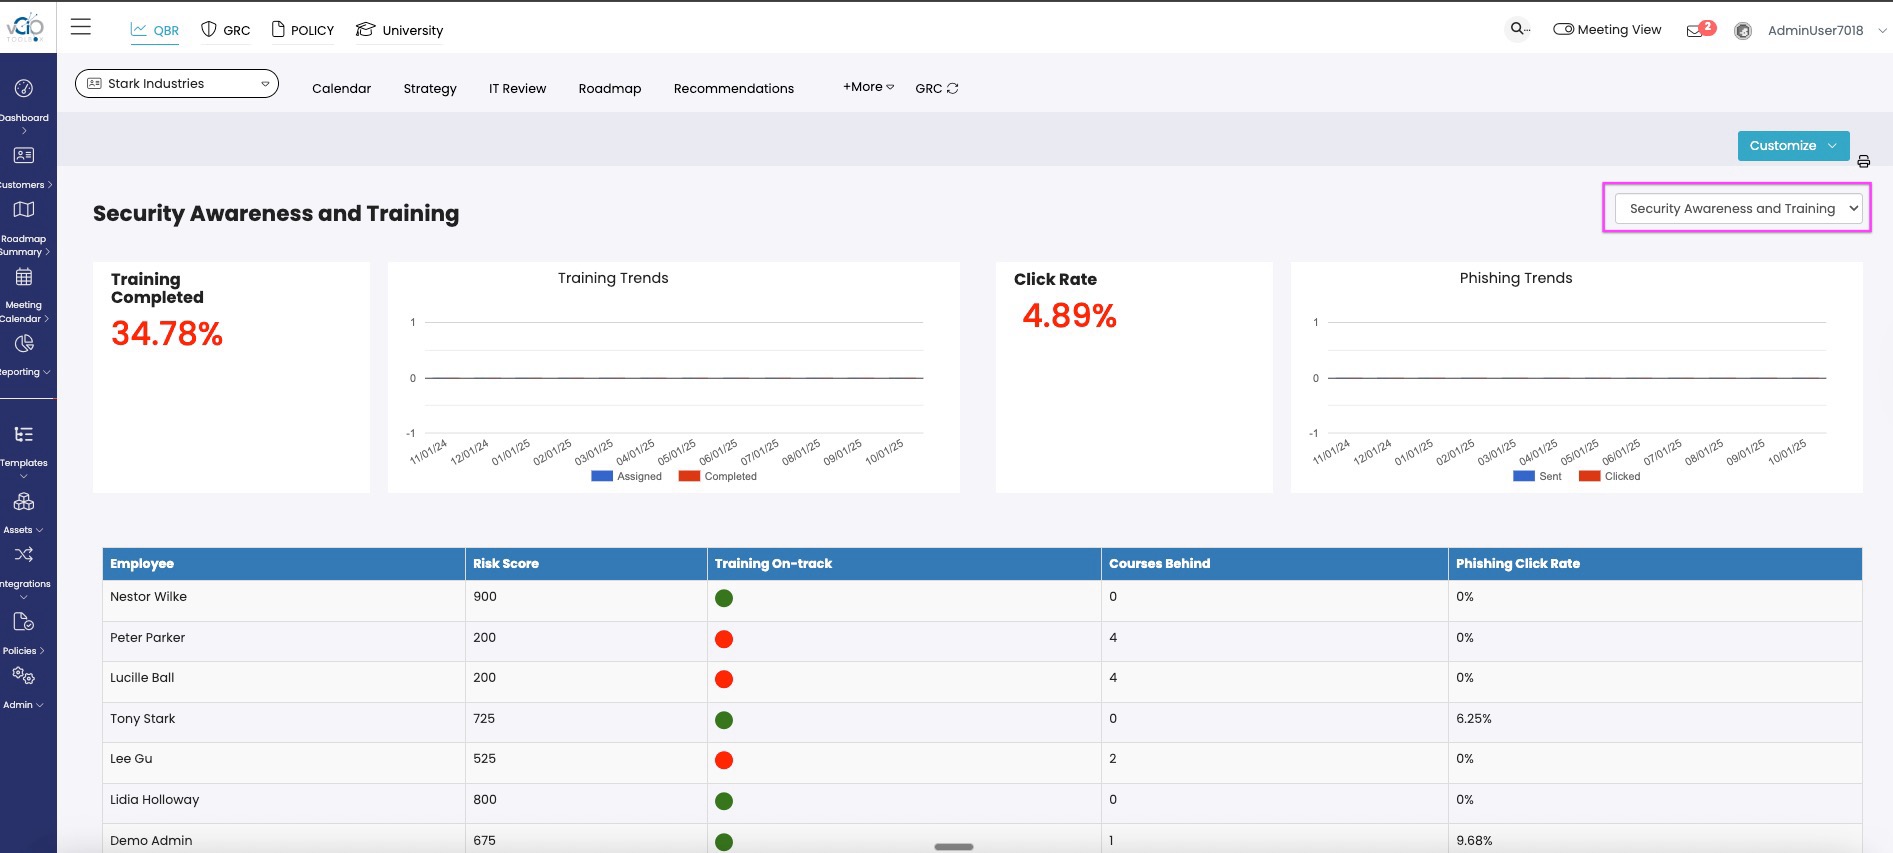
Task: Open the Recommendations tab
Action: pos(734,88)
